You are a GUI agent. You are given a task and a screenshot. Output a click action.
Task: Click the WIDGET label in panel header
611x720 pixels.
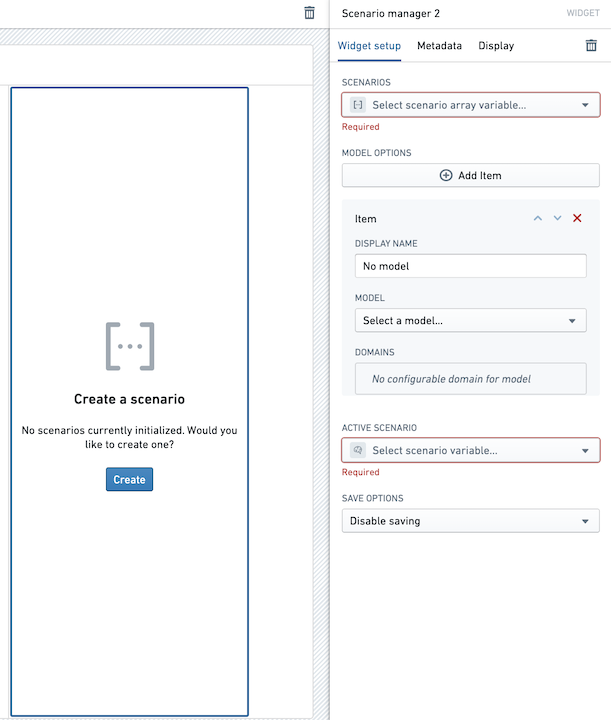(x=583, y=13)
